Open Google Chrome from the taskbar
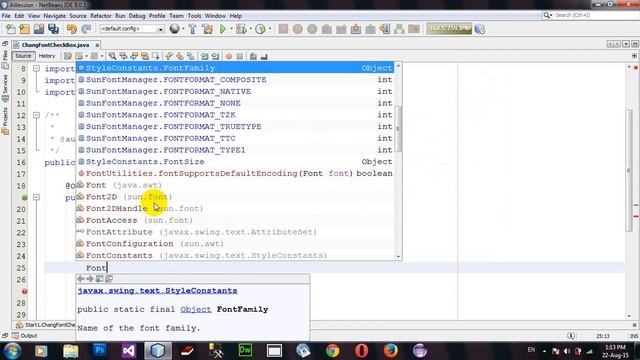640x360 pixels. 333,350
